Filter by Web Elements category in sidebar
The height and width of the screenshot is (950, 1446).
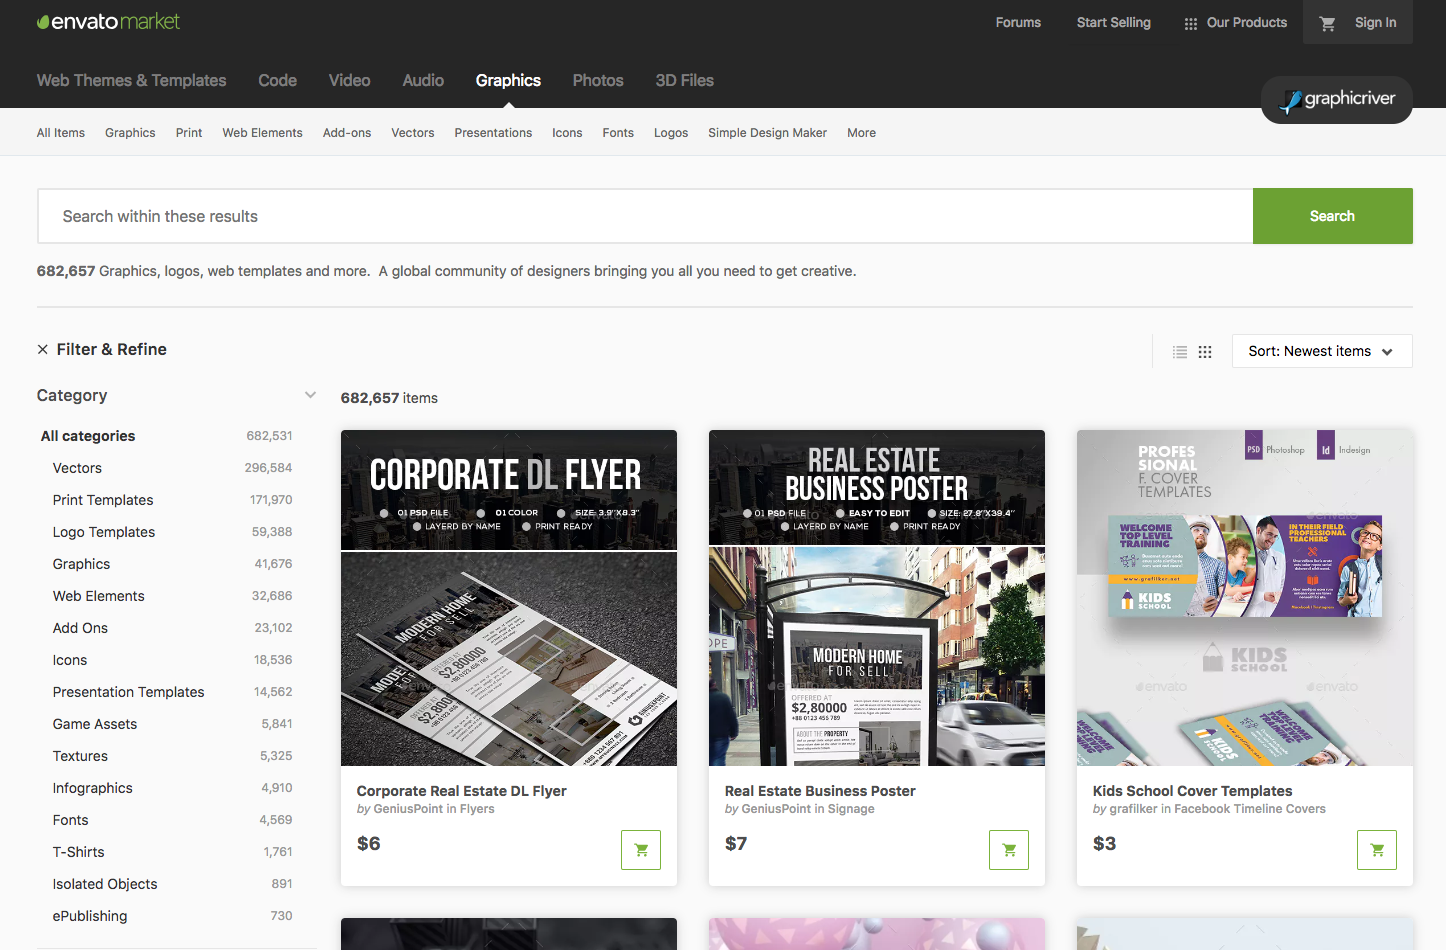coord(98,596)
